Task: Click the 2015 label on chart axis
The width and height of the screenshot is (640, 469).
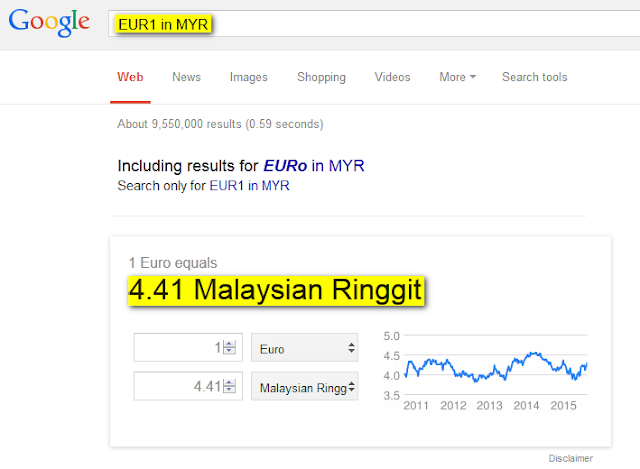Action: point(563,405)
